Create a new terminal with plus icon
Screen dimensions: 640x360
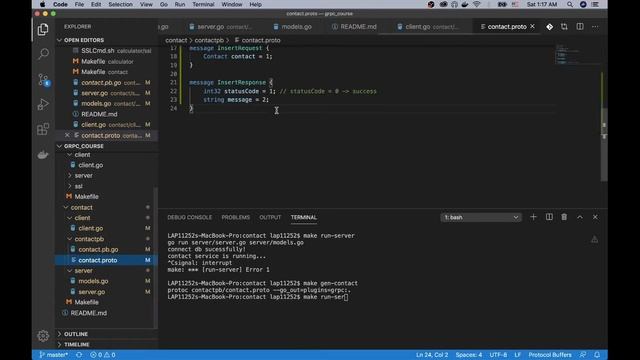coord(533,217)
